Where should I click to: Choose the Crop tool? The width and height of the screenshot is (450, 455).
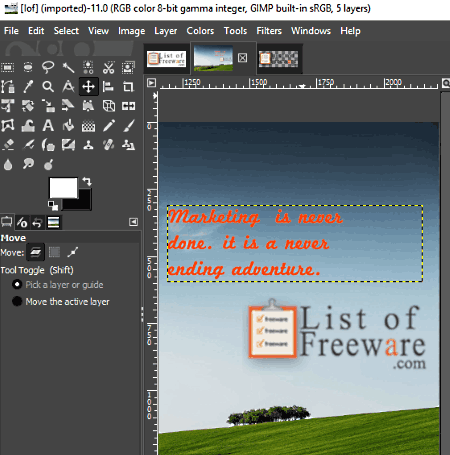(128, 87)
